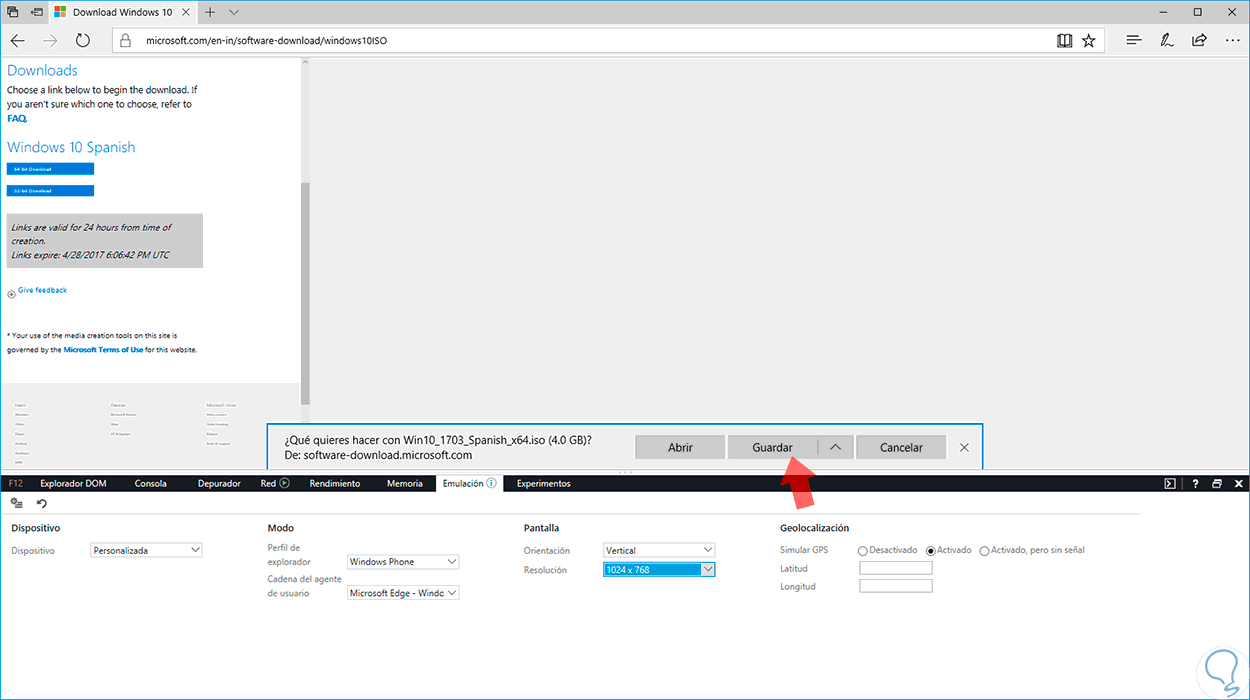Open the Hub panel
The width and height of the screenshot is (1250, 700).
[x=1133, y=41]
